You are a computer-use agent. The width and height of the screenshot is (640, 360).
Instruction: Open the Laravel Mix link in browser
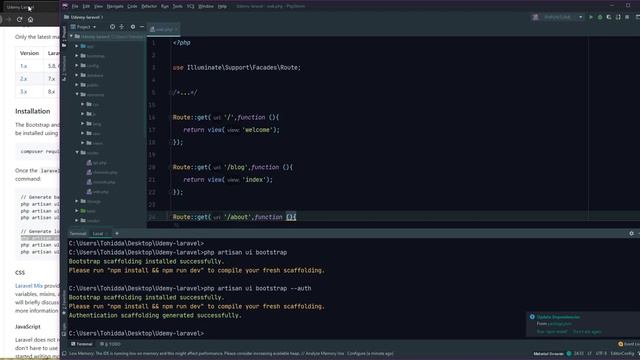point(29,286)
